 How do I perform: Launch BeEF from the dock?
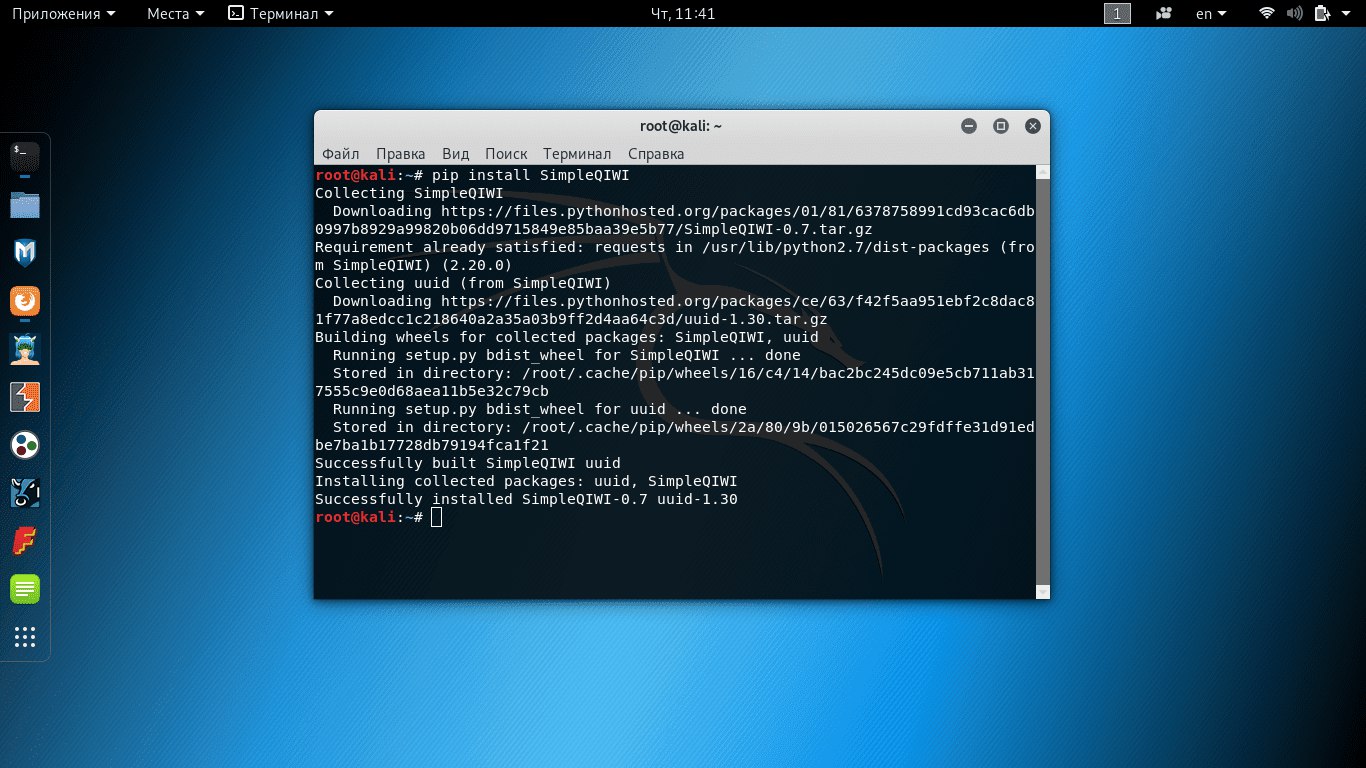(x=25, y=492)
